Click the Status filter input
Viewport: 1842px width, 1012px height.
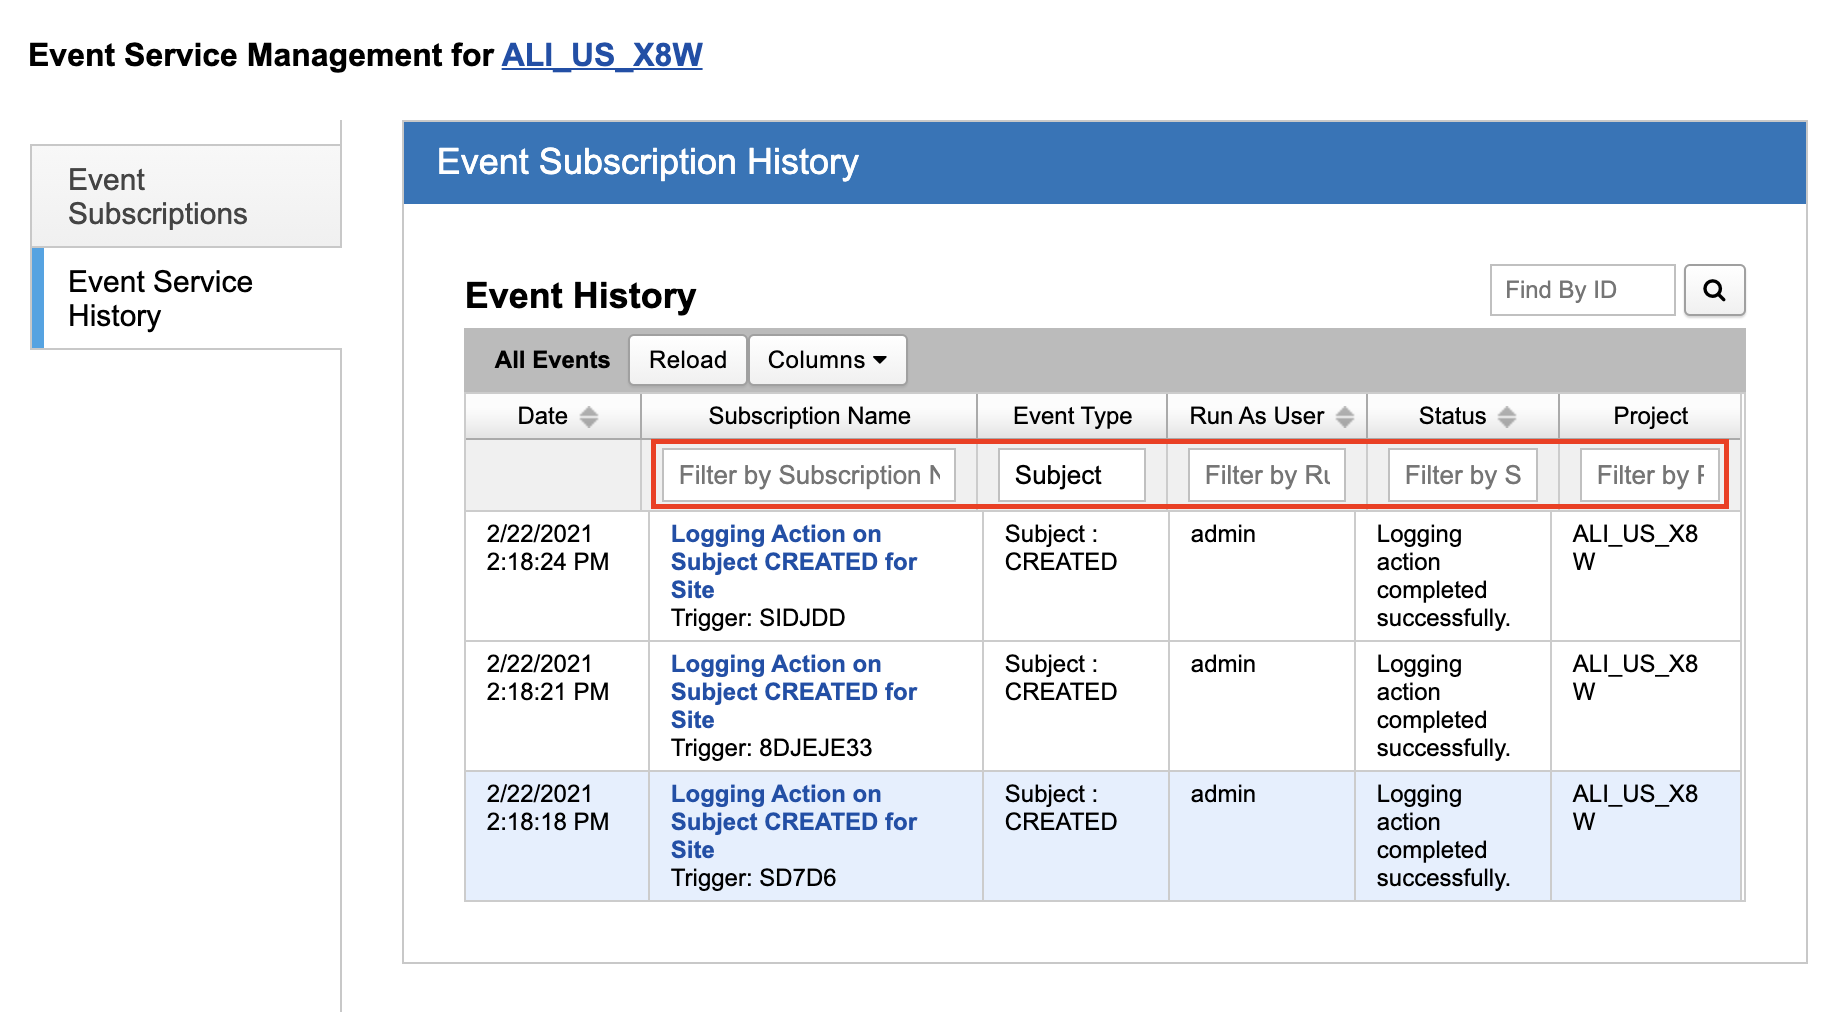[1462, 475]
